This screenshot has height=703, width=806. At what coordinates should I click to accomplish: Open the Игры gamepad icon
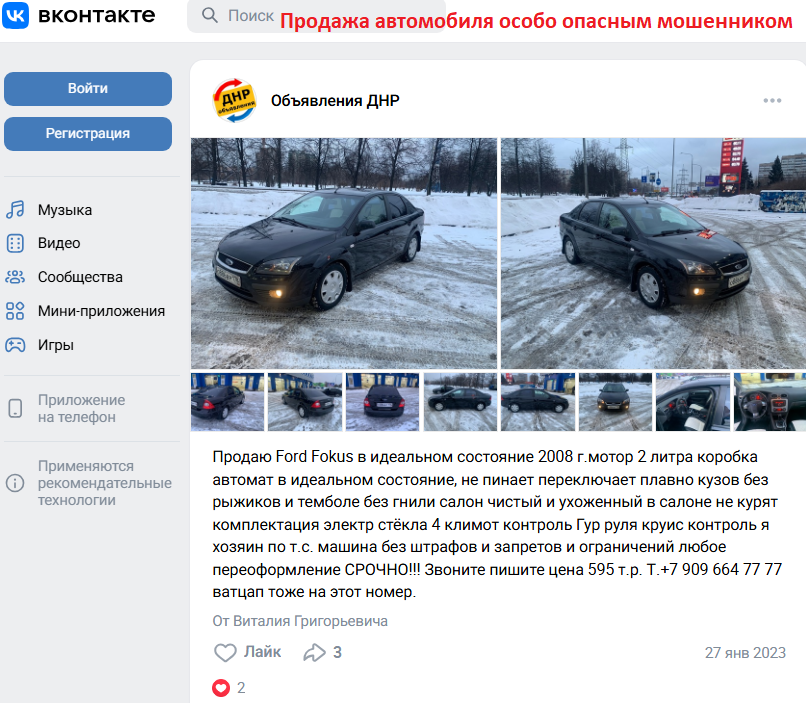click(x=15, y=345)
